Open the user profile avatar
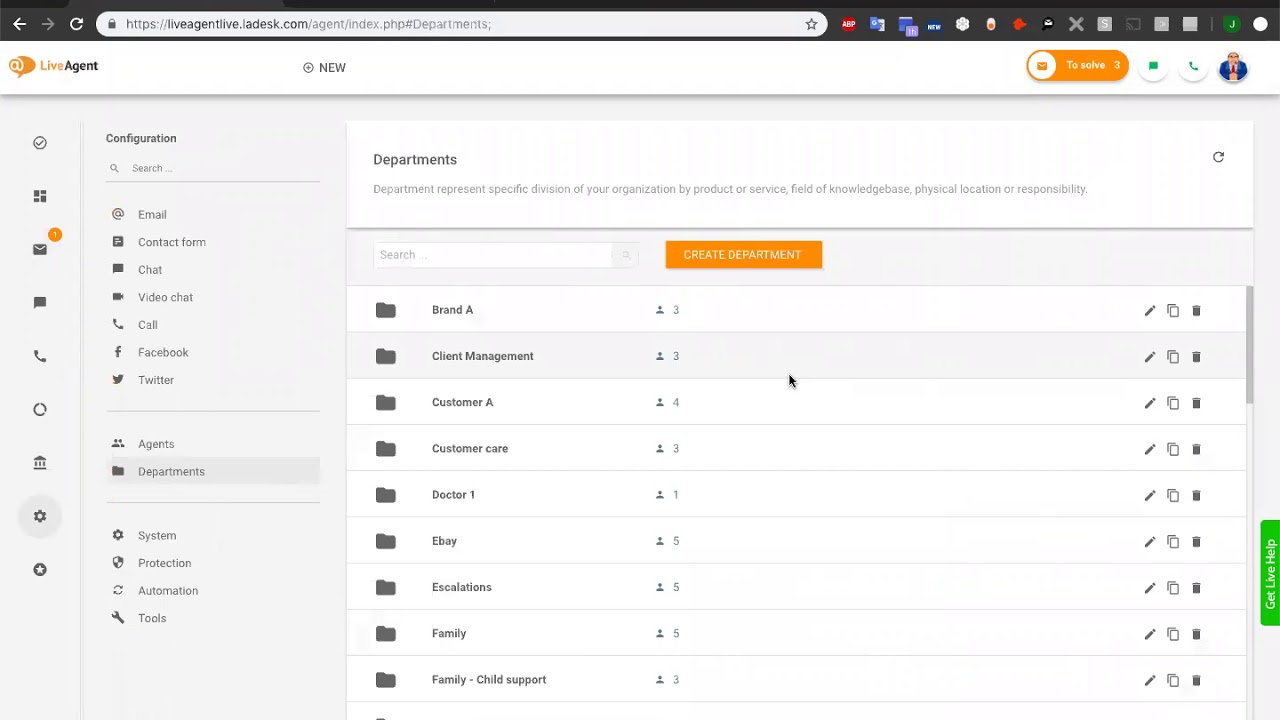The height and width of the screenshot is (720, 1280). click(1233, 67)
